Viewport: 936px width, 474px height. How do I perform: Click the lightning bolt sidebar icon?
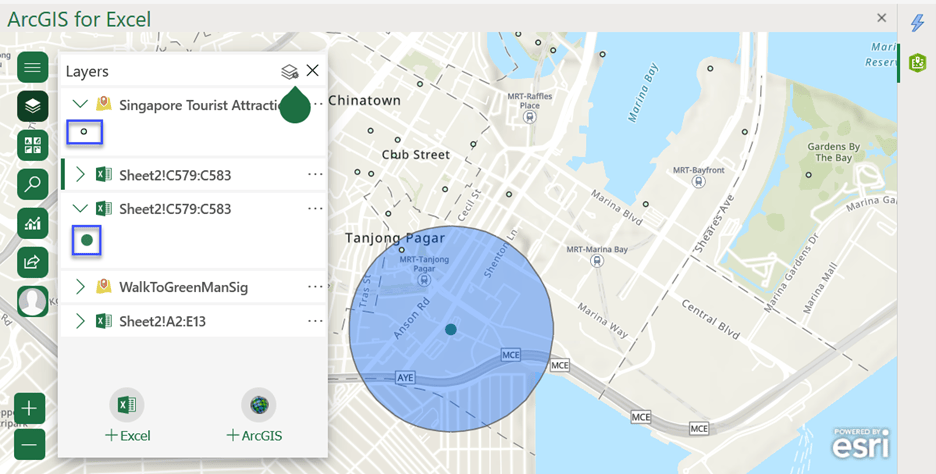click(x=917, y=23)
